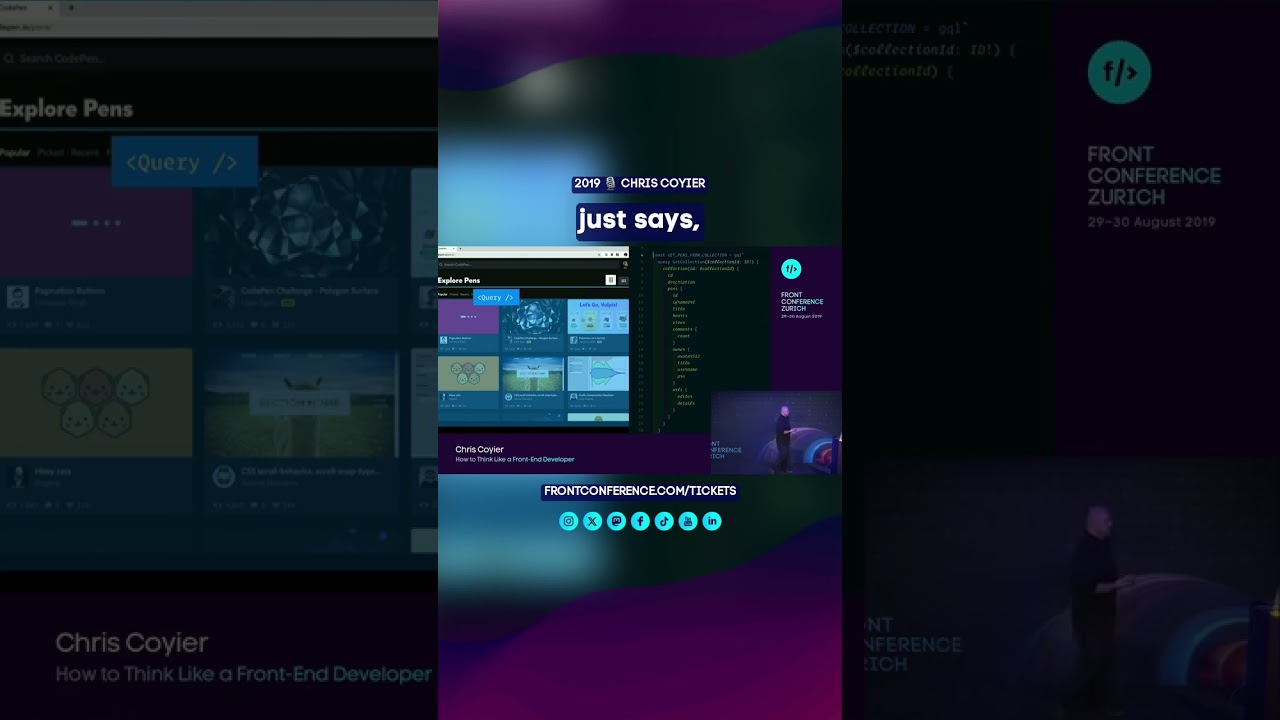Open the X (Twitter) social icon
The width and height of the screenshot is (1280, 720).
[593, 521]
